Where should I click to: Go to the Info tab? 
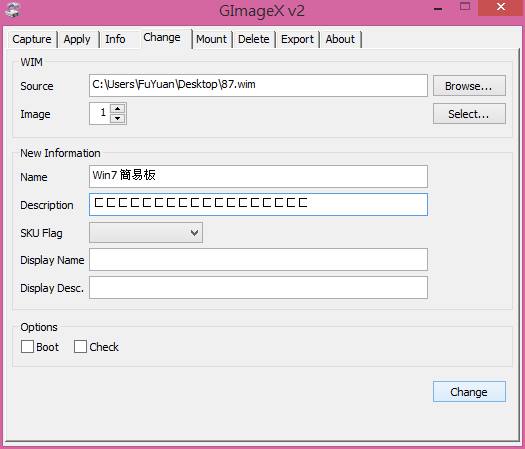click(116, 39)
